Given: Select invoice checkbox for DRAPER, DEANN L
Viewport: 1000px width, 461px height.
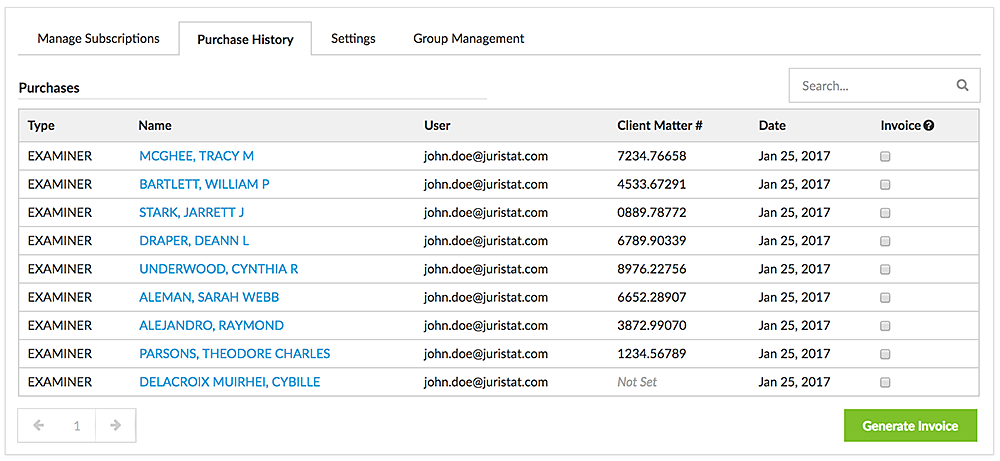Looking at the screenshot, I should pos(885,241).
